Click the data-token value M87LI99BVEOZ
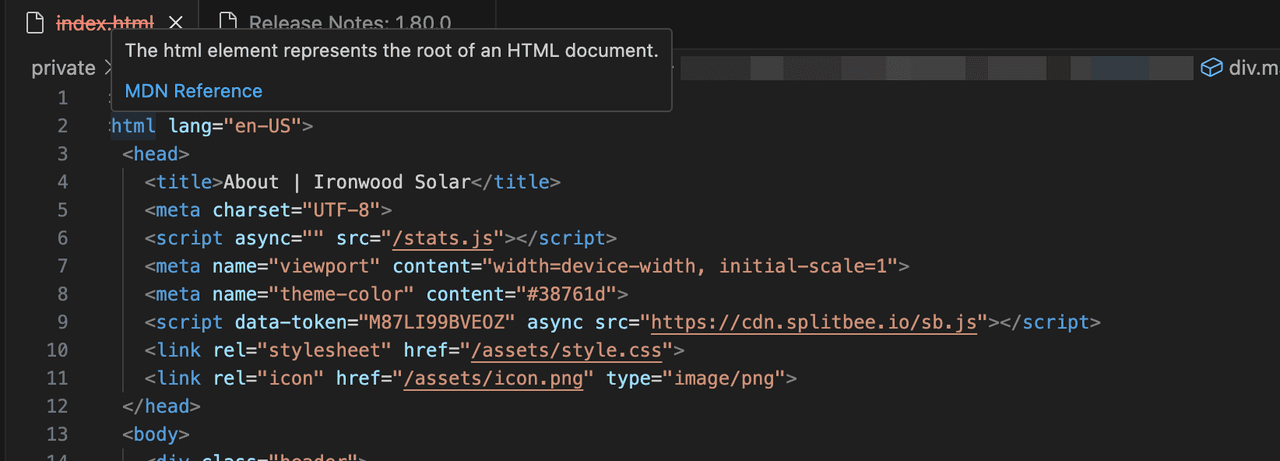The height and width of the screenshot is (461, 1280). pyautogui.click(x=440, y=322)
